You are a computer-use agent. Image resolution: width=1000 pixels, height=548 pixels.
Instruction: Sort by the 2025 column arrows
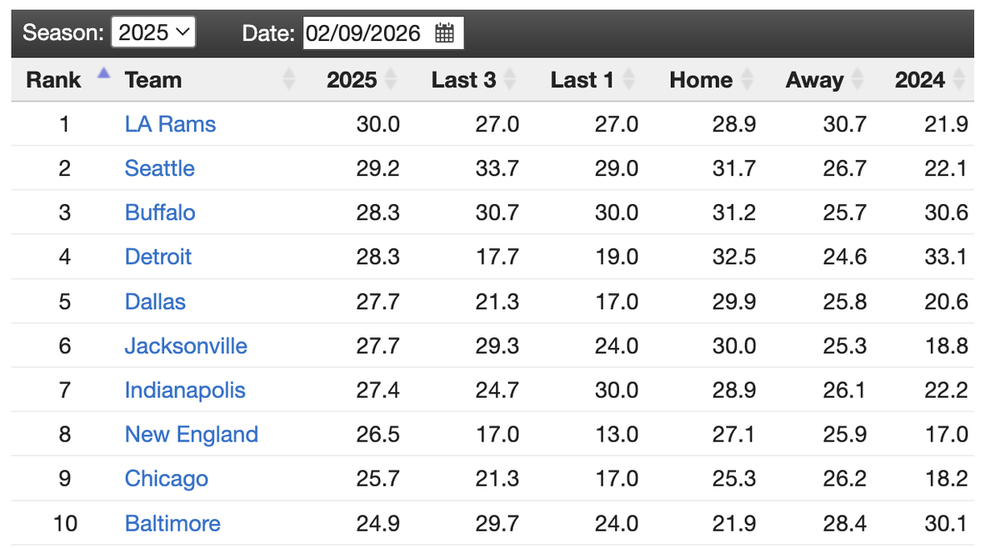pos(391,80)
